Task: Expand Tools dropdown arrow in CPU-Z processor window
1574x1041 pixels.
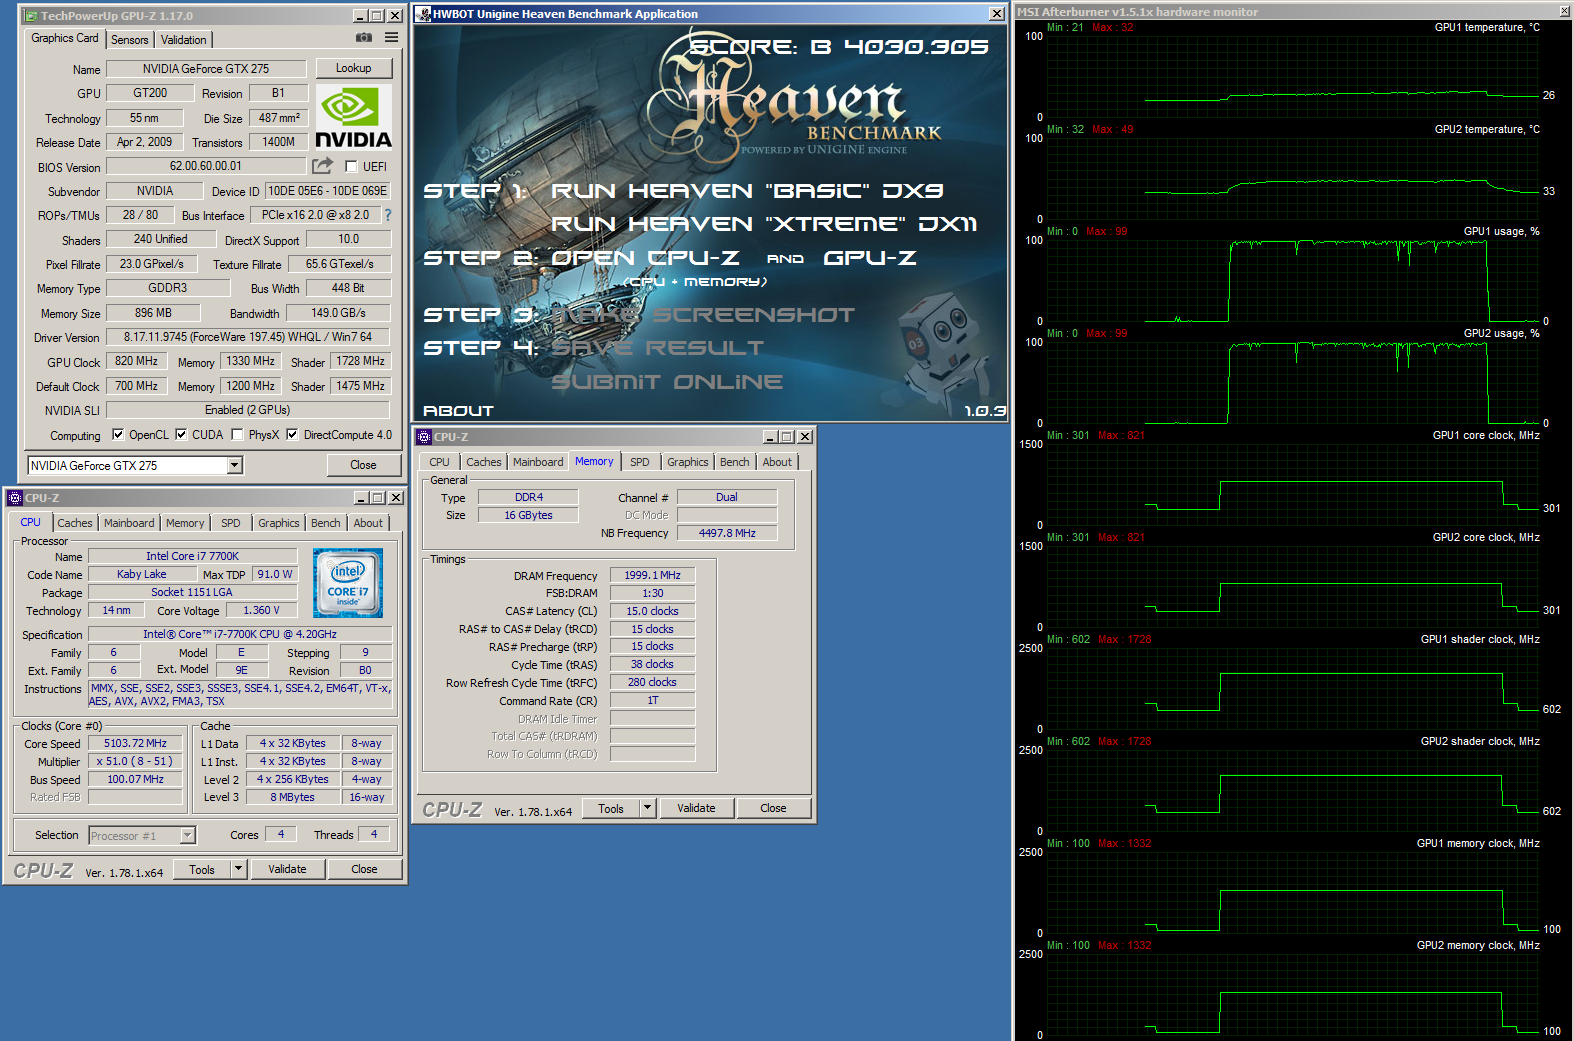Action: click(x=238, y=869)
